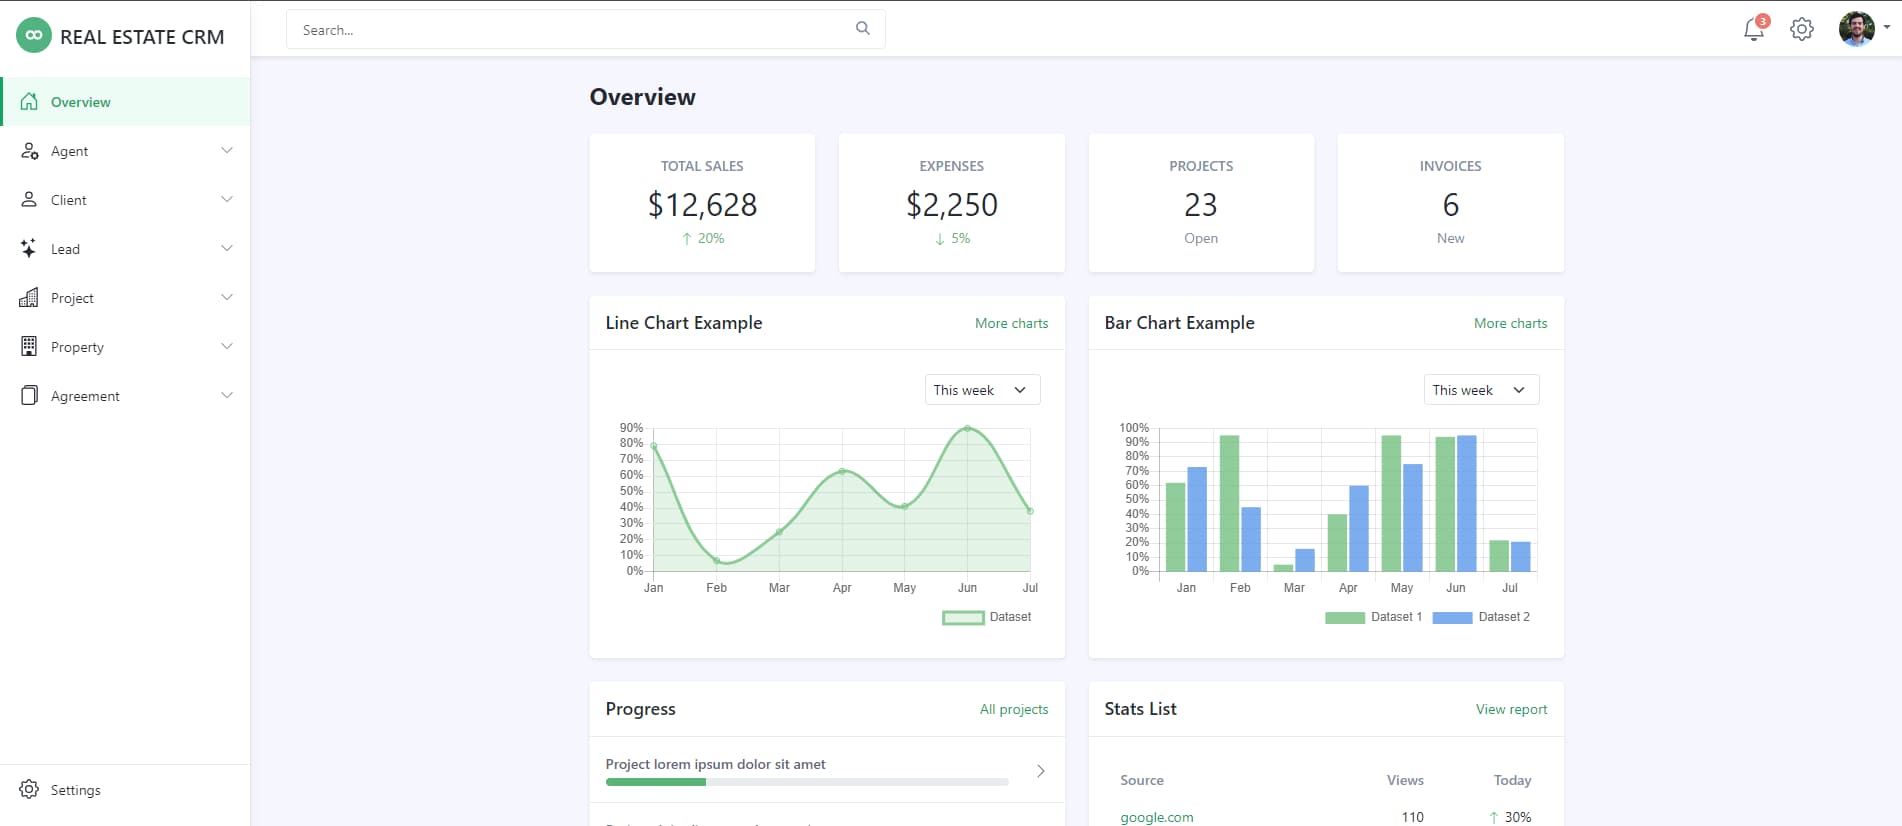Screen dimensions: 1902x826
Task: Click the up arrow beside 20% sales
Action: [687, 238]
